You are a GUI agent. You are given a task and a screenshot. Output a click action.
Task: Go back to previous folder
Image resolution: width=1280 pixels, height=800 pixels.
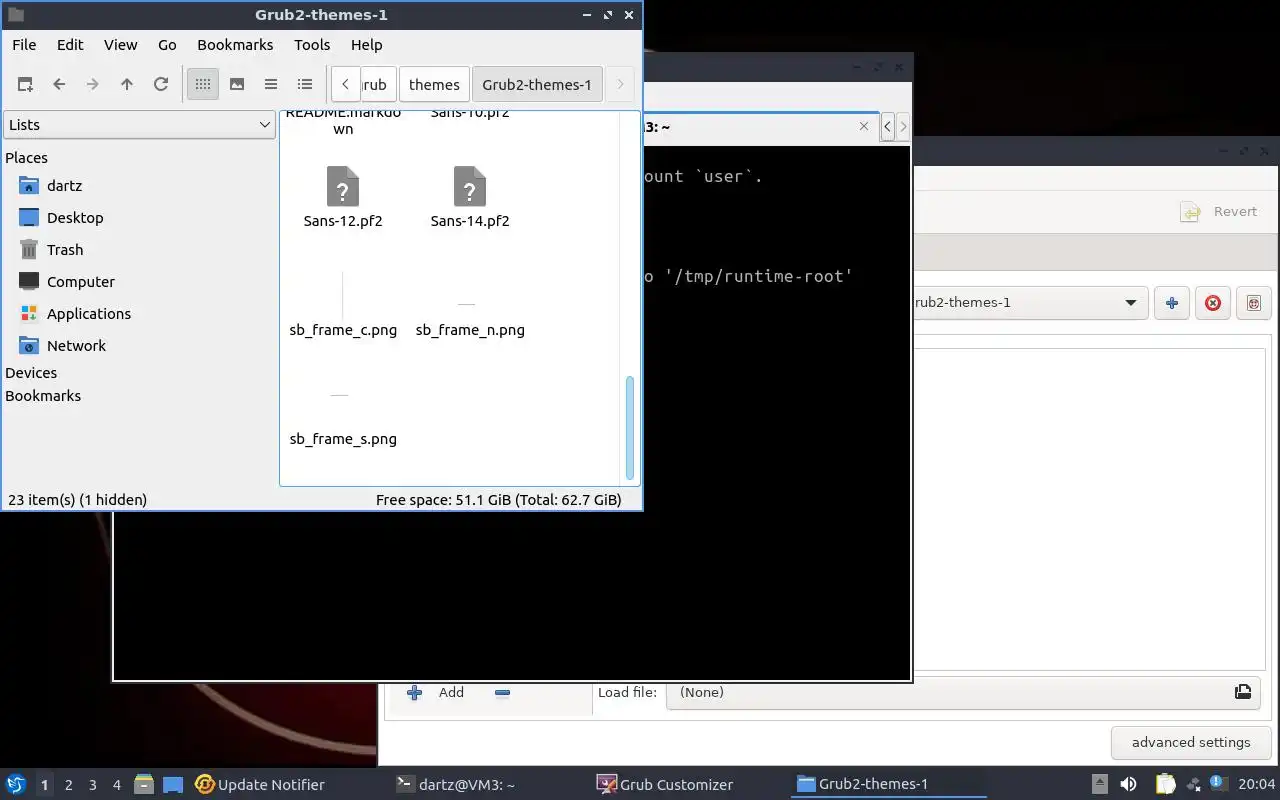click(x=59, y=85)
